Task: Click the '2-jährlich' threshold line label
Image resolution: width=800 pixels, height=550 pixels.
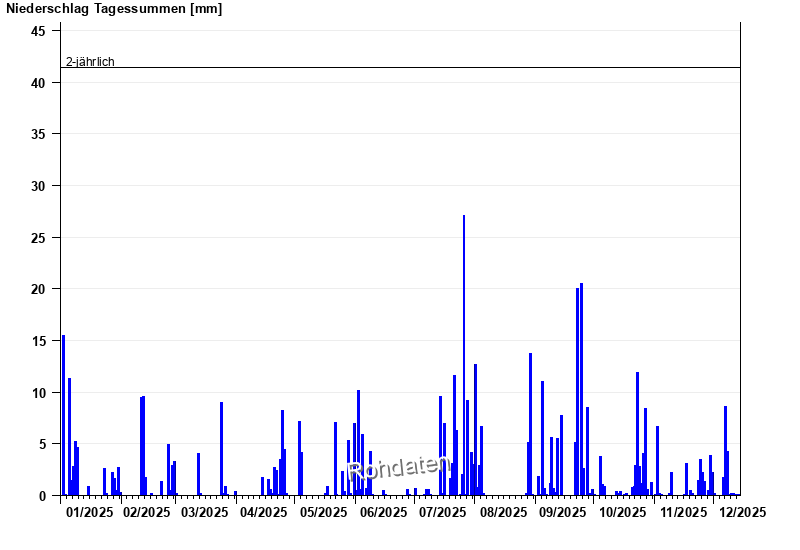Action: click(x=90, y=61)
